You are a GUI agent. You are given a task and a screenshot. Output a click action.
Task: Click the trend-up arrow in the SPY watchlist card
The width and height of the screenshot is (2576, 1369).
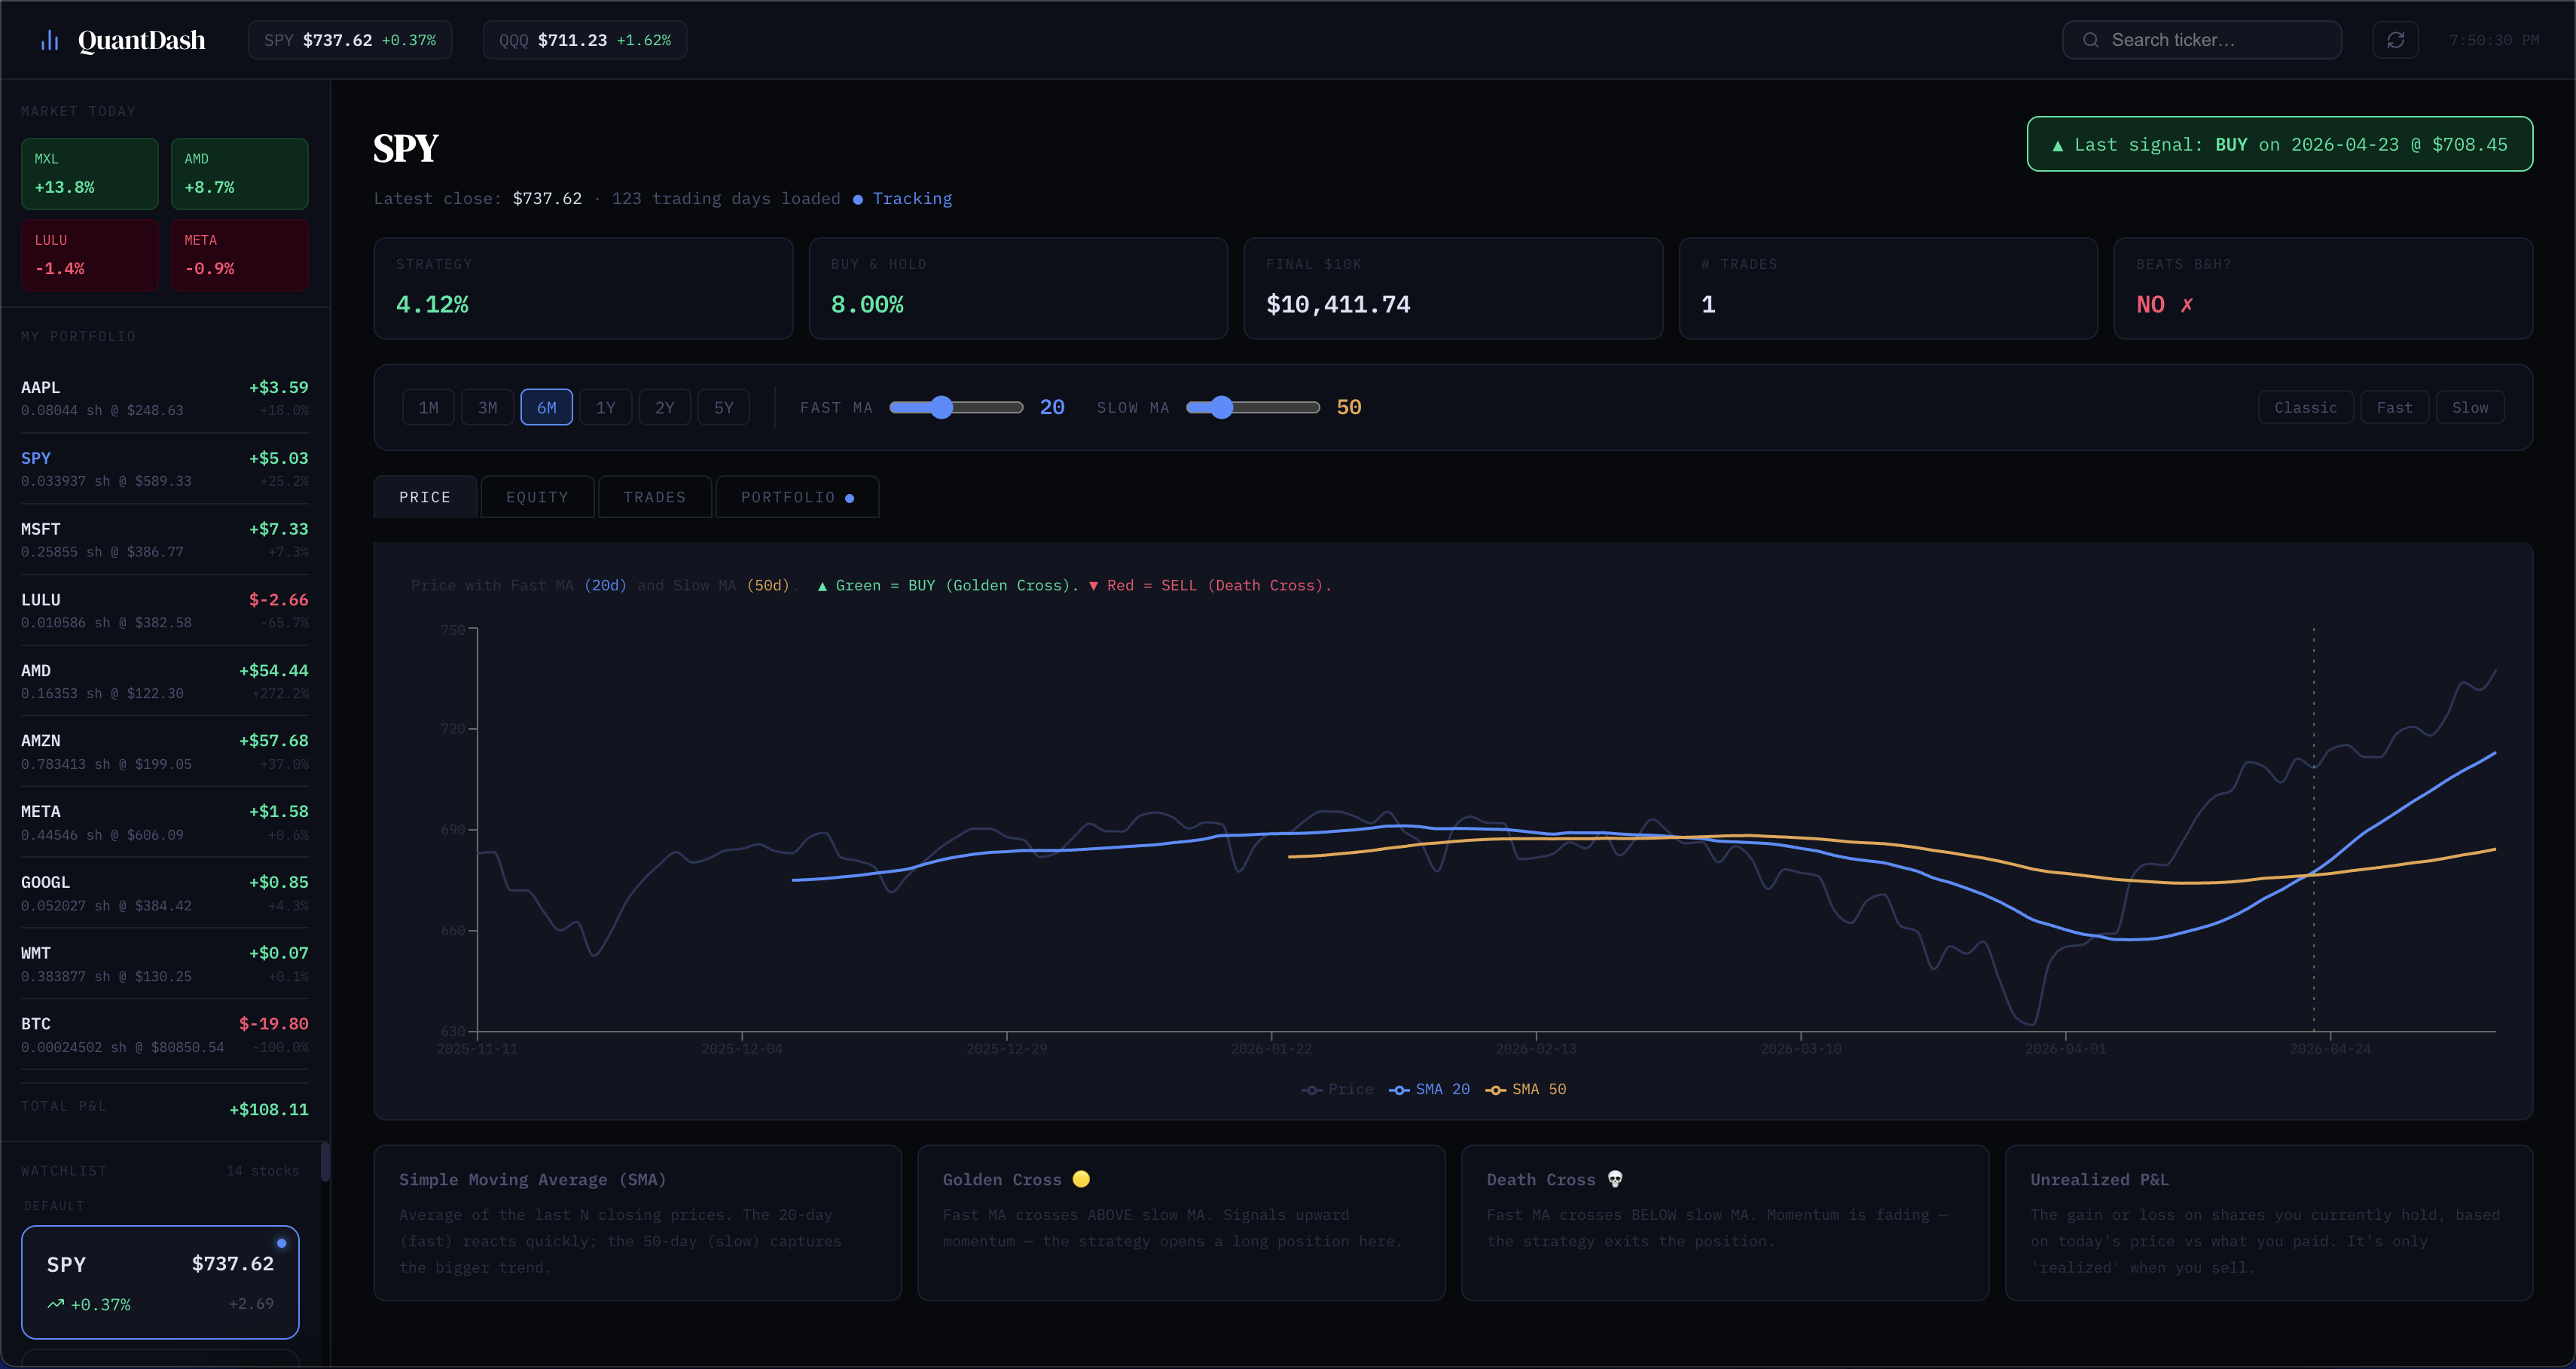tap(56, 1304)
